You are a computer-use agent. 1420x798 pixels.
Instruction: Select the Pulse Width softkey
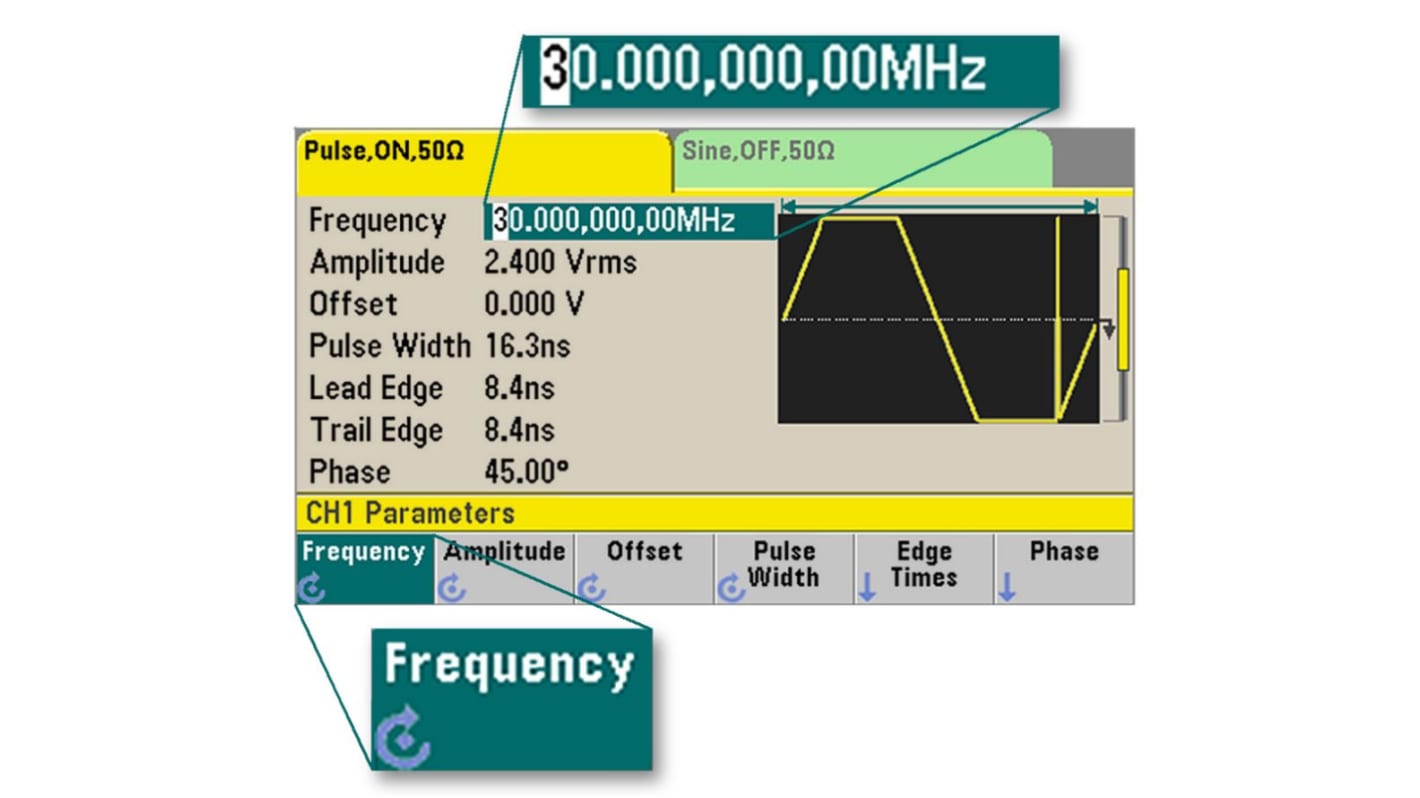[784, 568]
